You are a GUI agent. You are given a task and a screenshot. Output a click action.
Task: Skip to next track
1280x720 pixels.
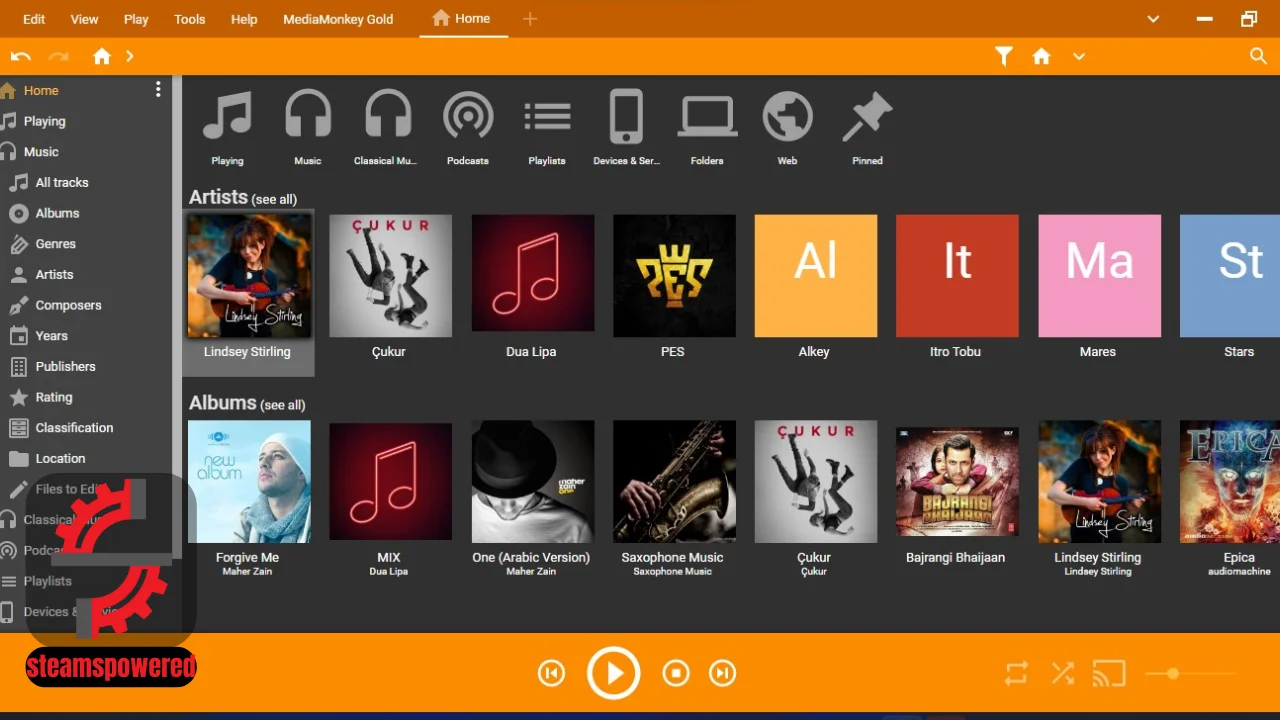pos(722,674)
